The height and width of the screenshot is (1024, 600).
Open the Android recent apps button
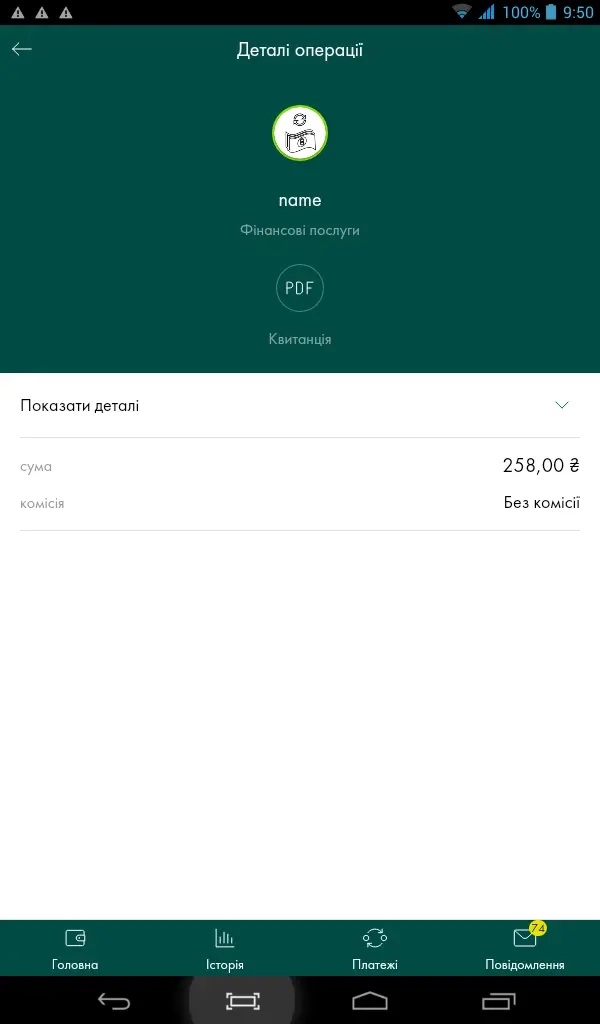tap(499, 1001)
